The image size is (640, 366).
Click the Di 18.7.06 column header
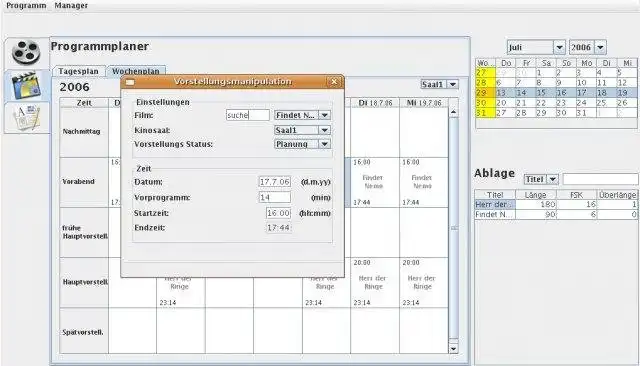(x=375, y=103)
